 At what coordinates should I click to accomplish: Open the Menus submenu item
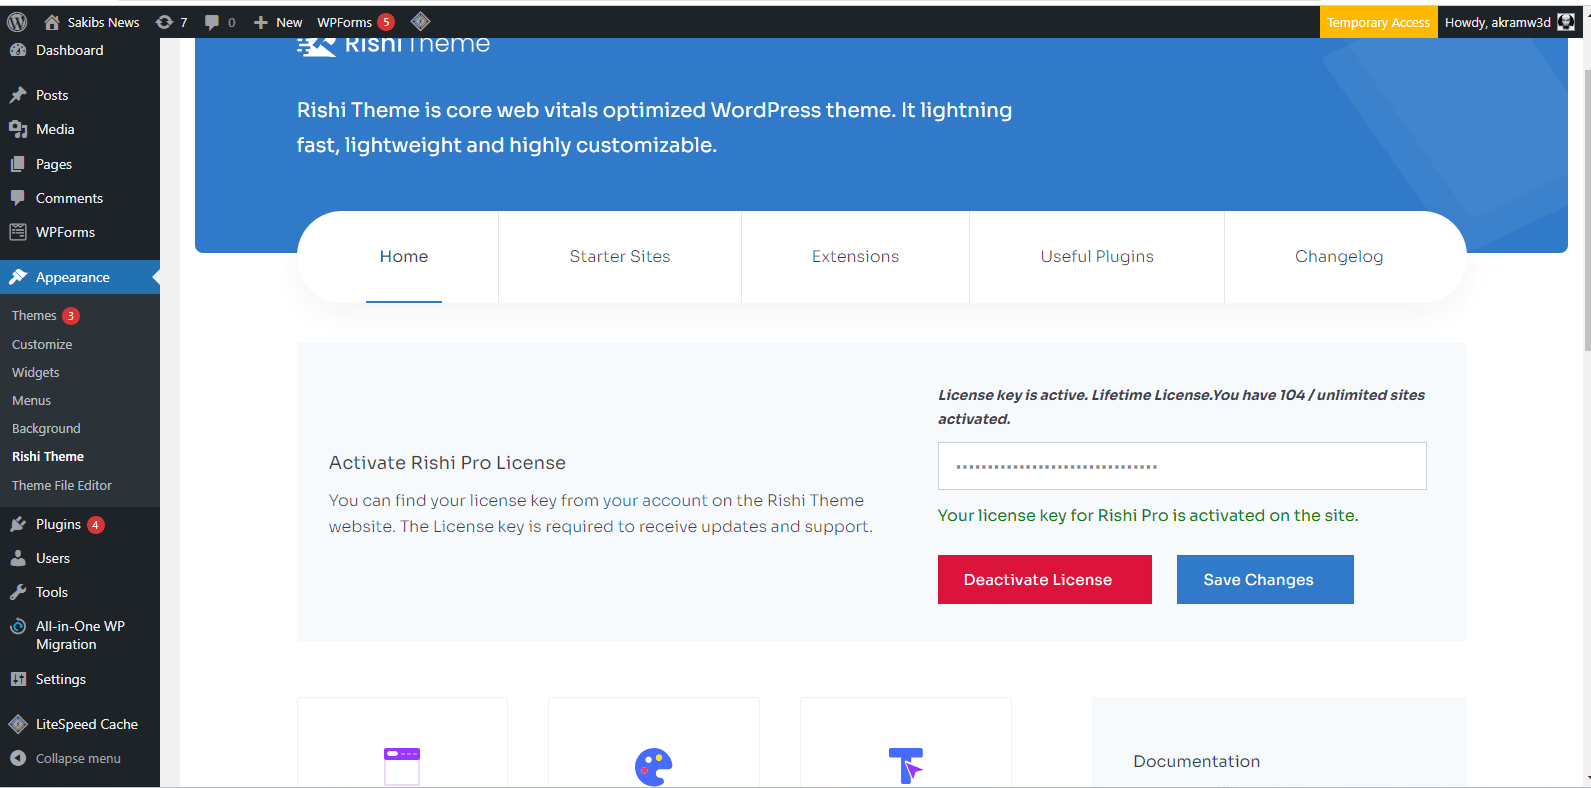(x=31, y=400)
